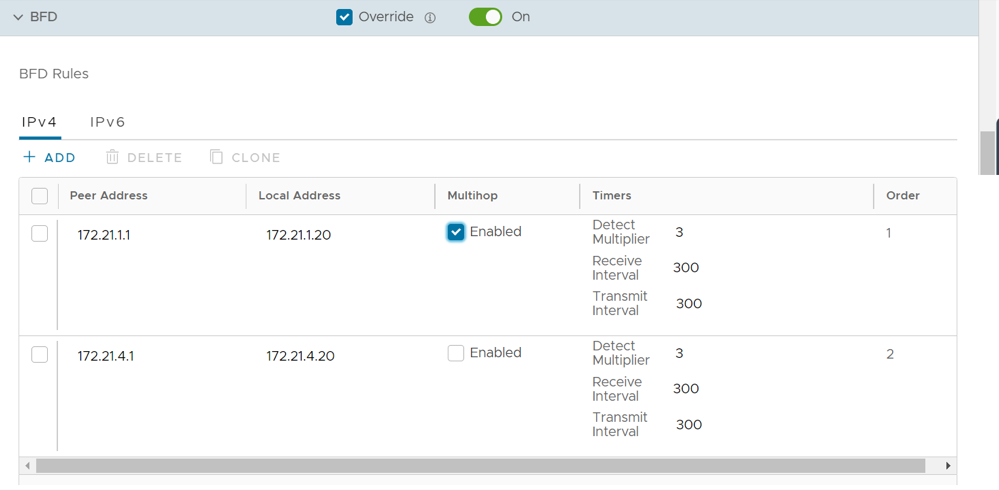The width and height of the screenshot is (999, 490).
Task: Switch to the IPv6 tab
Action: [x=107, y=122]
